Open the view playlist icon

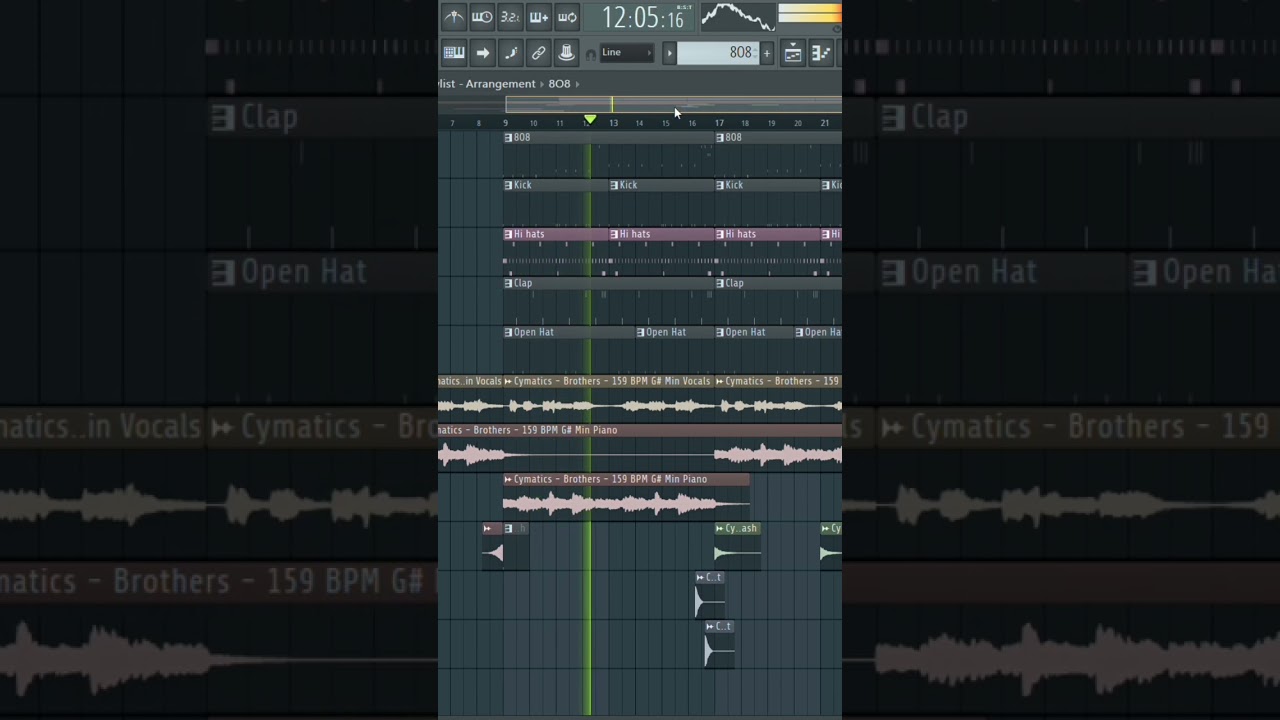793,53
